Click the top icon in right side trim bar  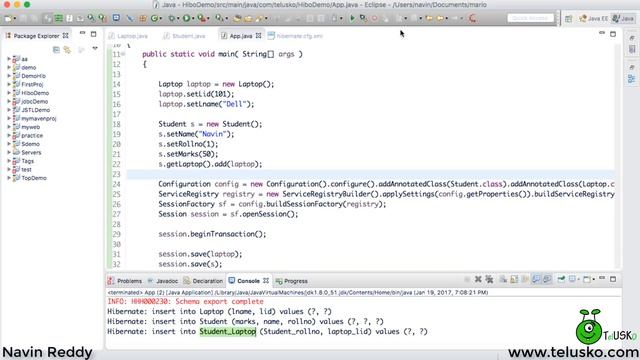tap(632, 38)
